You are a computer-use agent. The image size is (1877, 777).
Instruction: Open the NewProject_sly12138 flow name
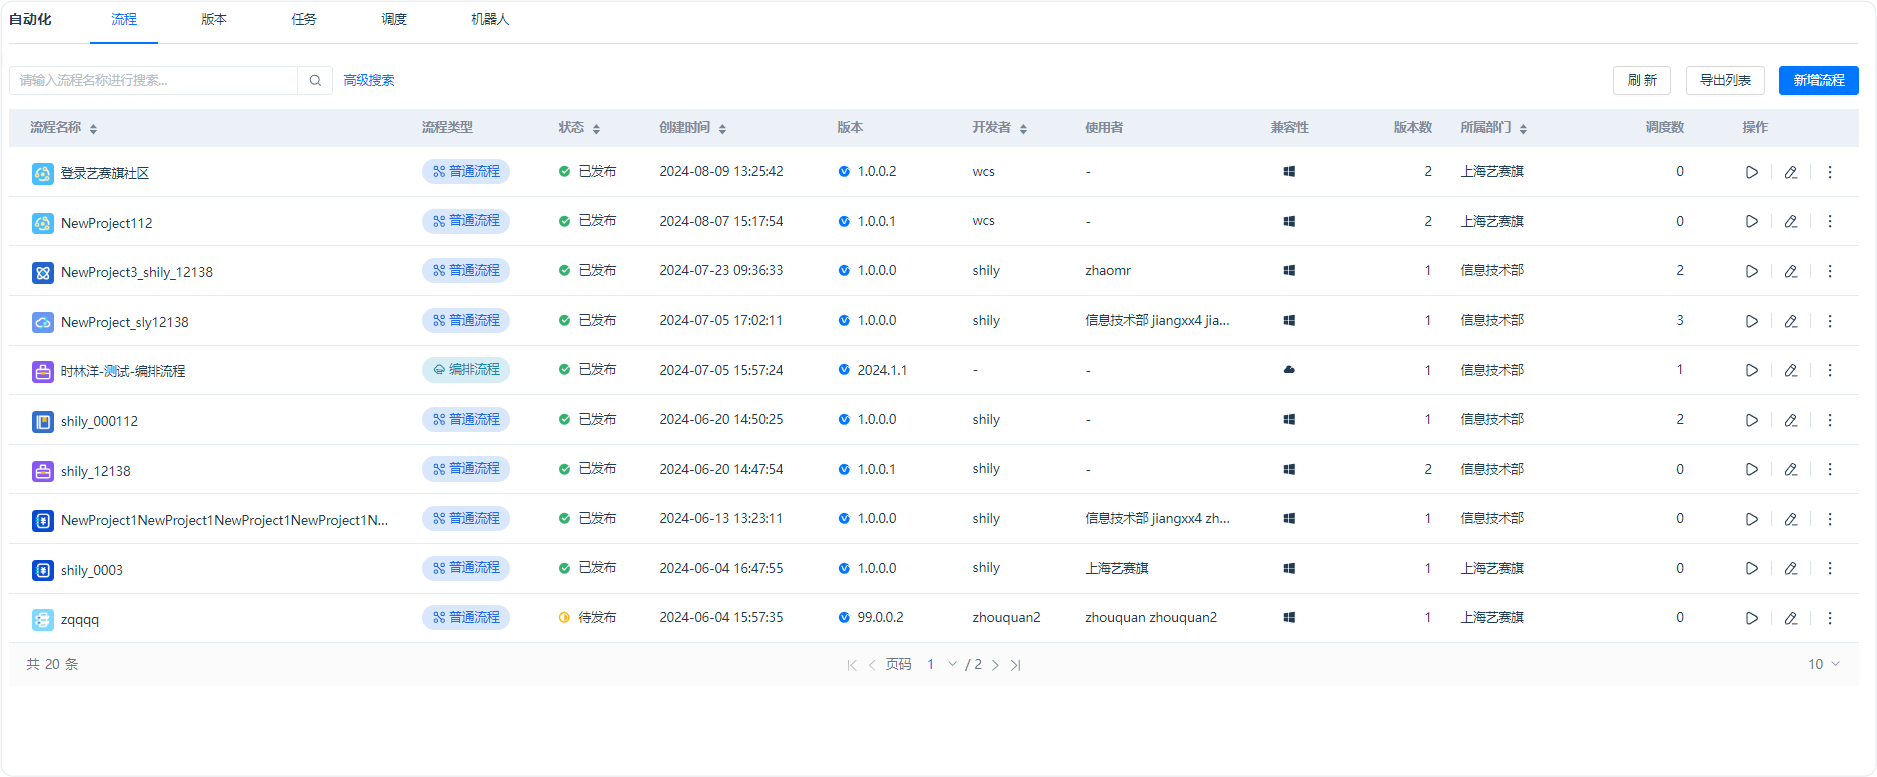(x=125, y=322)
